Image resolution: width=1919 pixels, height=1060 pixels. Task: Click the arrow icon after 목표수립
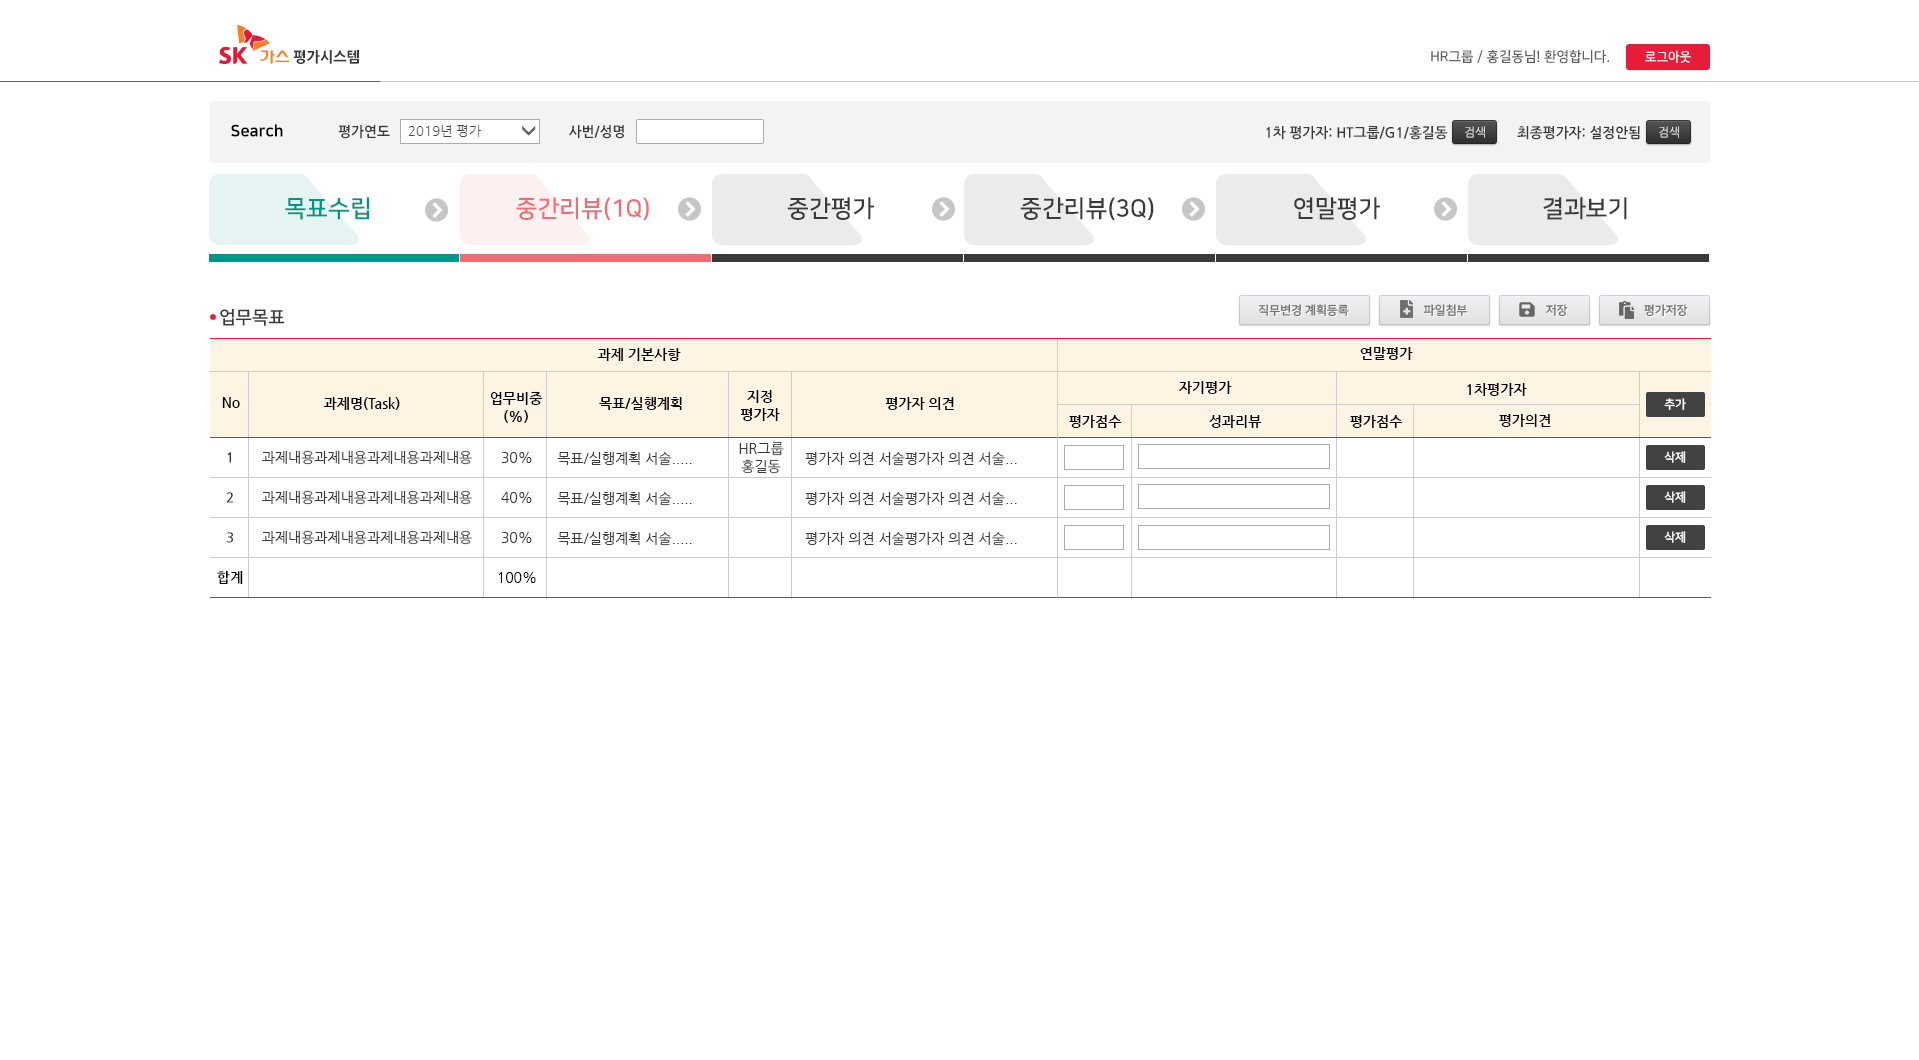(x=436, y=210)
